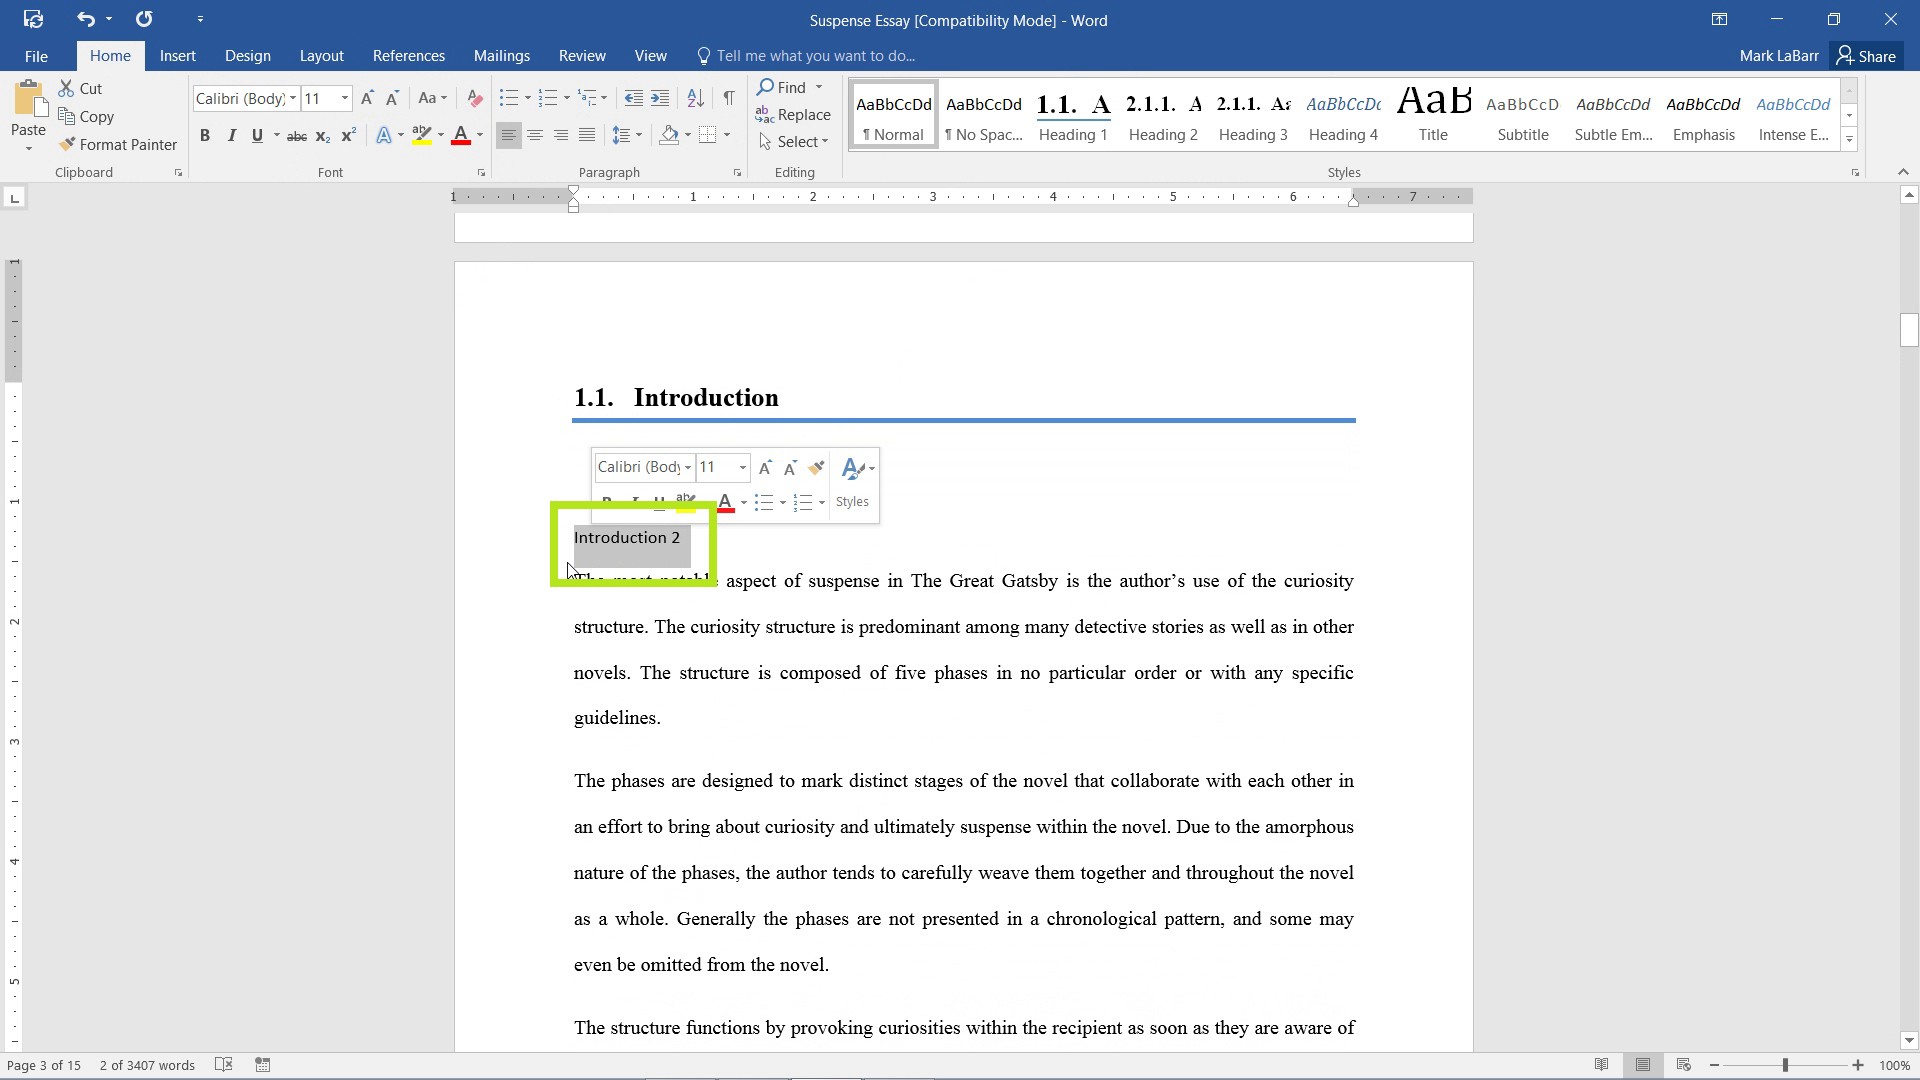Image resolution: width=1920 pixels, height=1080 pixels.
Task: Select the bullets list icon
Action: 509,97
